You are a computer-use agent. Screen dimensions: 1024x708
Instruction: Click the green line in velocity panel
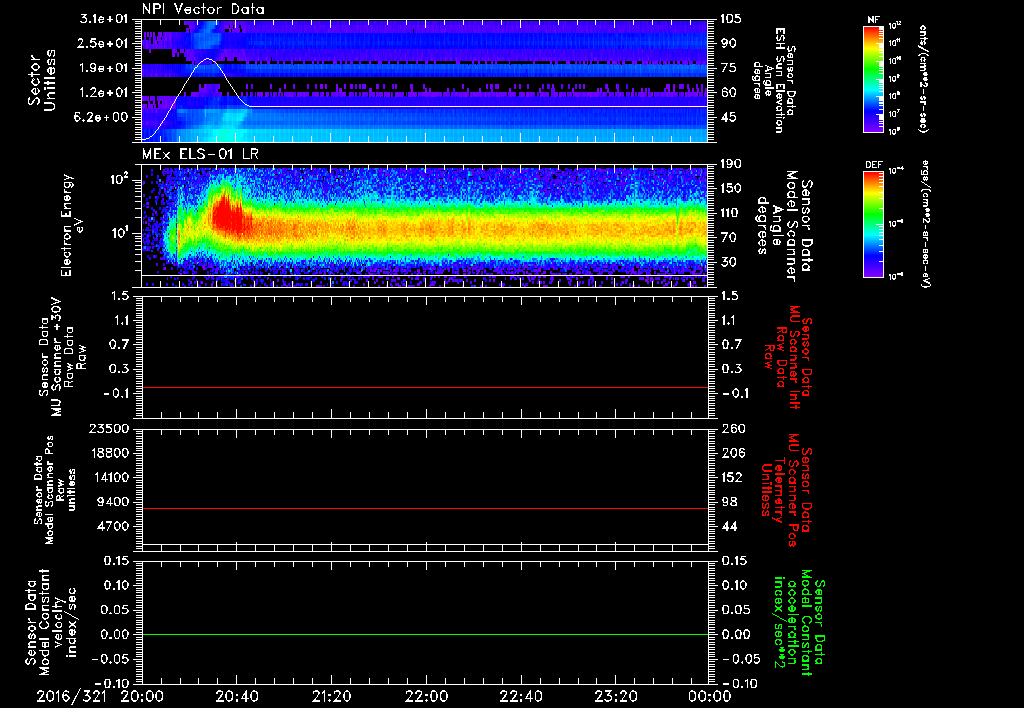pos(425,634)
